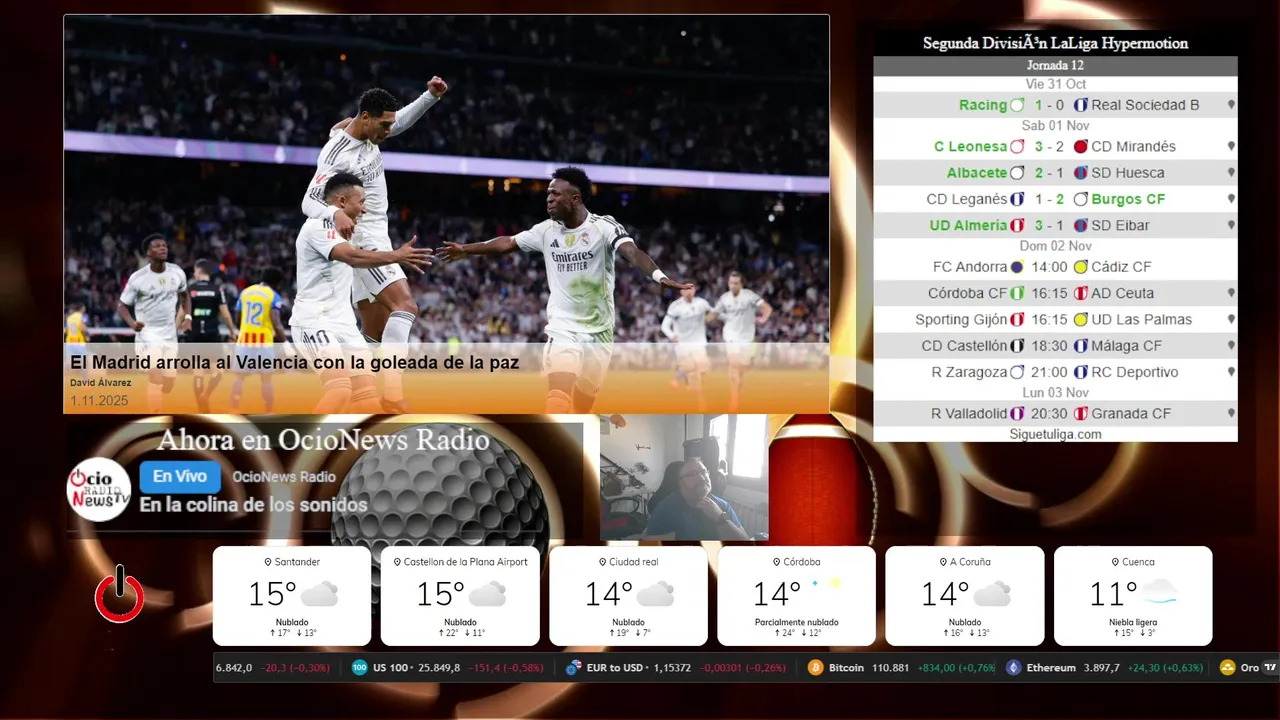Click the Cádiz CF yellow badge
Image resolution: width=1280 pixels, height=720 pixels.
point(1081,267)
